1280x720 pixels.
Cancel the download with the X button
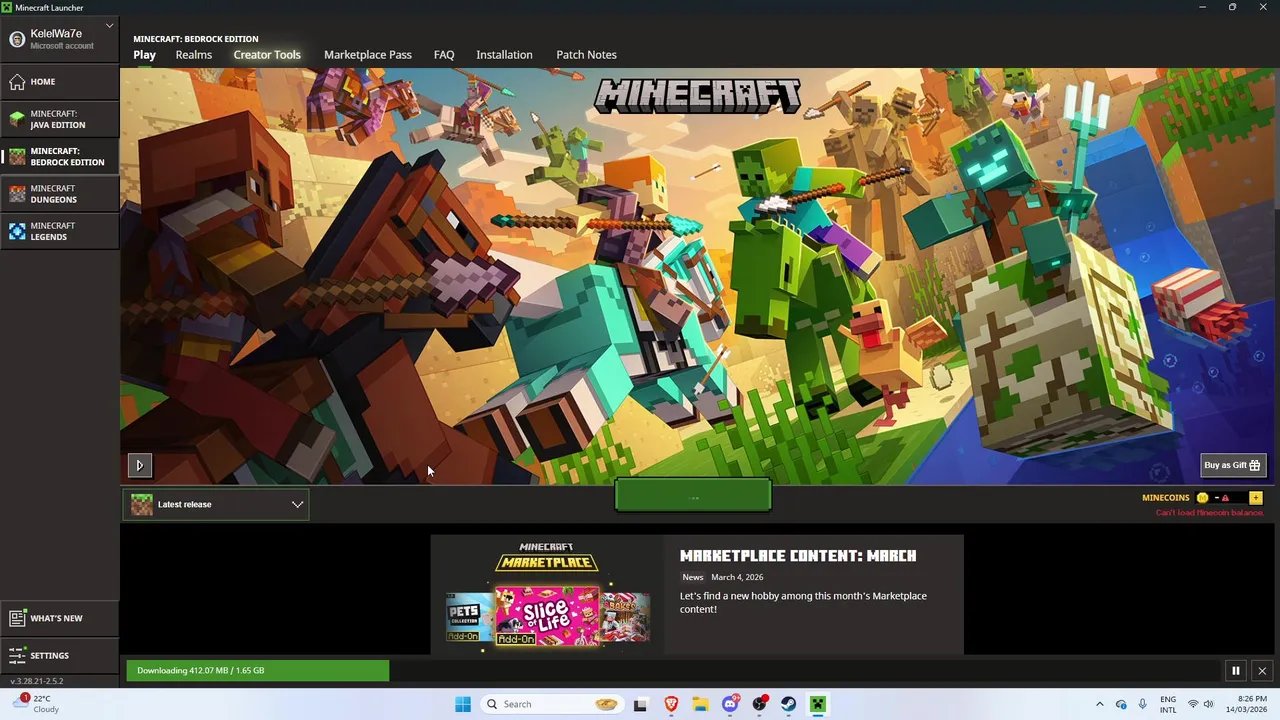pyautogui.click(x=1262, y=671)
